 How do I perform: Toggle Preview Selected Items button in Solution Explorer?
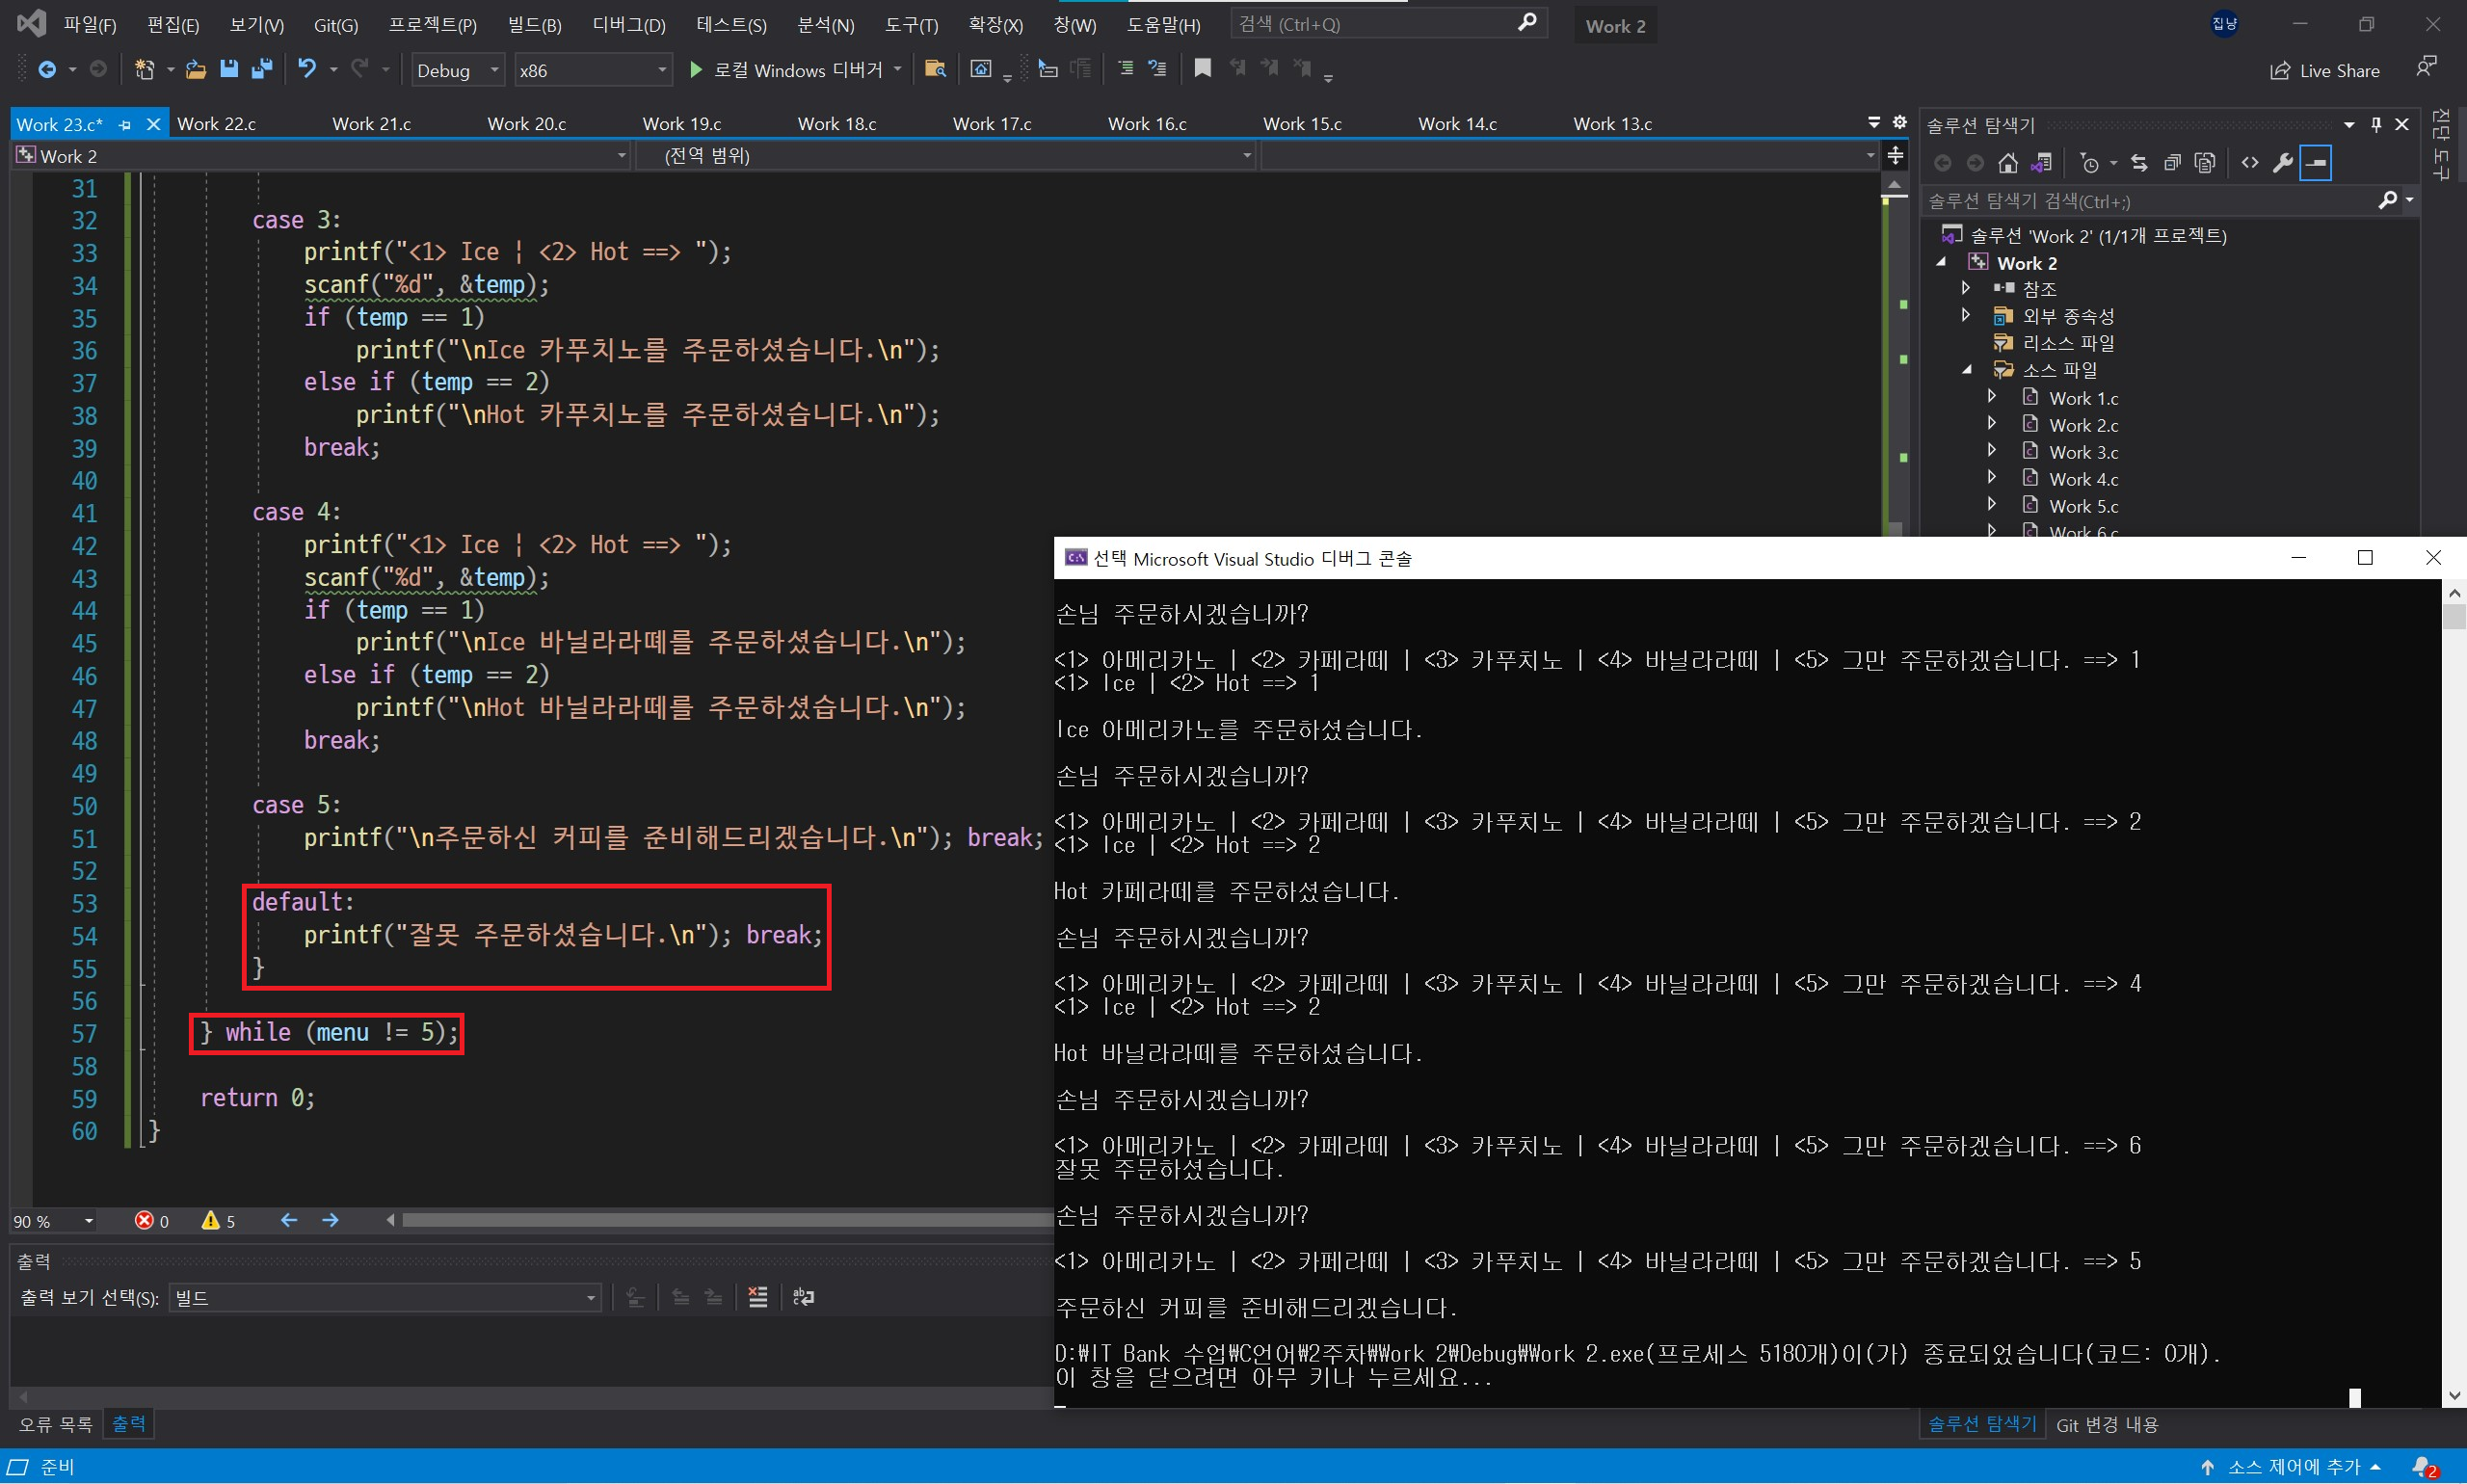(2316, 163)
